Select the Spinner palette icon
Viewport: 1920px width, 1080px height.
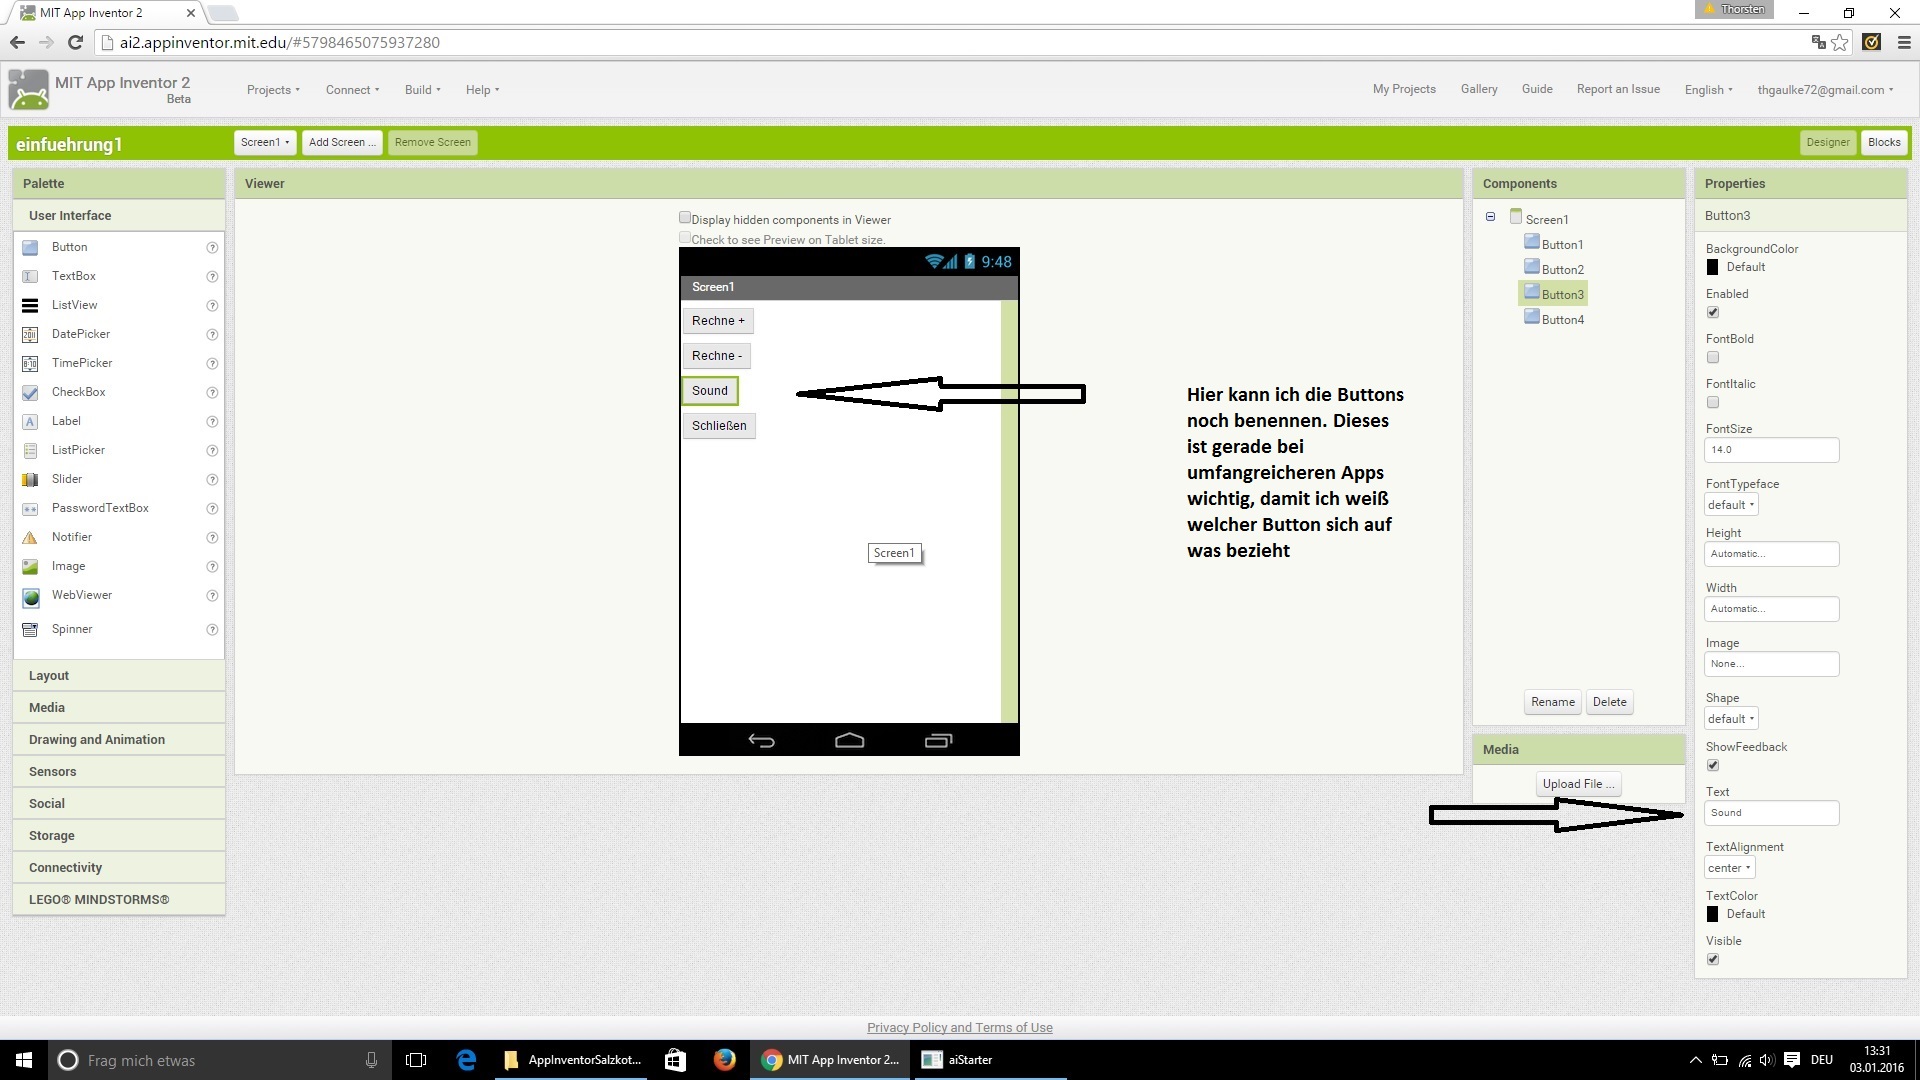30,629
